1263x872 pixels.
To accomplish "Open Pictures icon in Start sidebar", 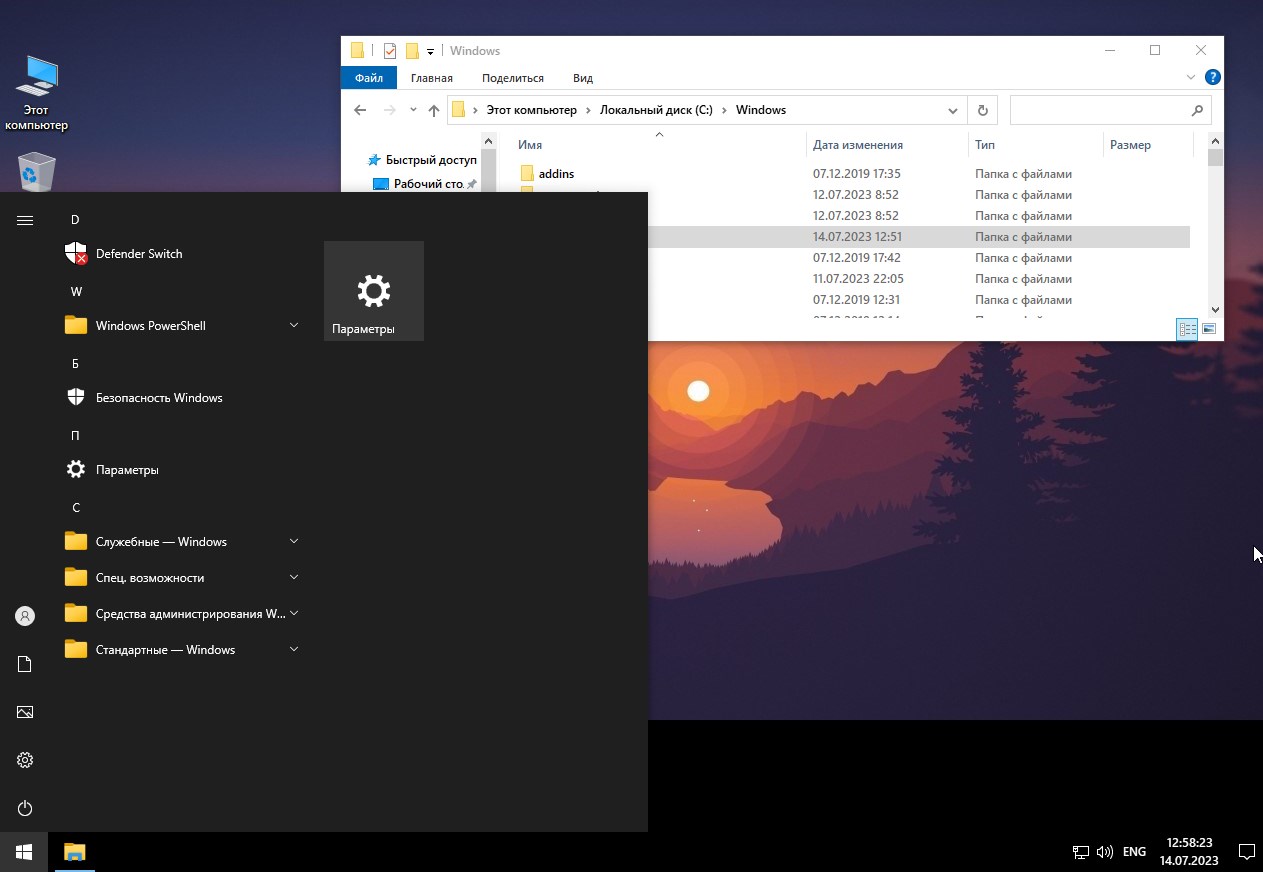I will [25, 712].
